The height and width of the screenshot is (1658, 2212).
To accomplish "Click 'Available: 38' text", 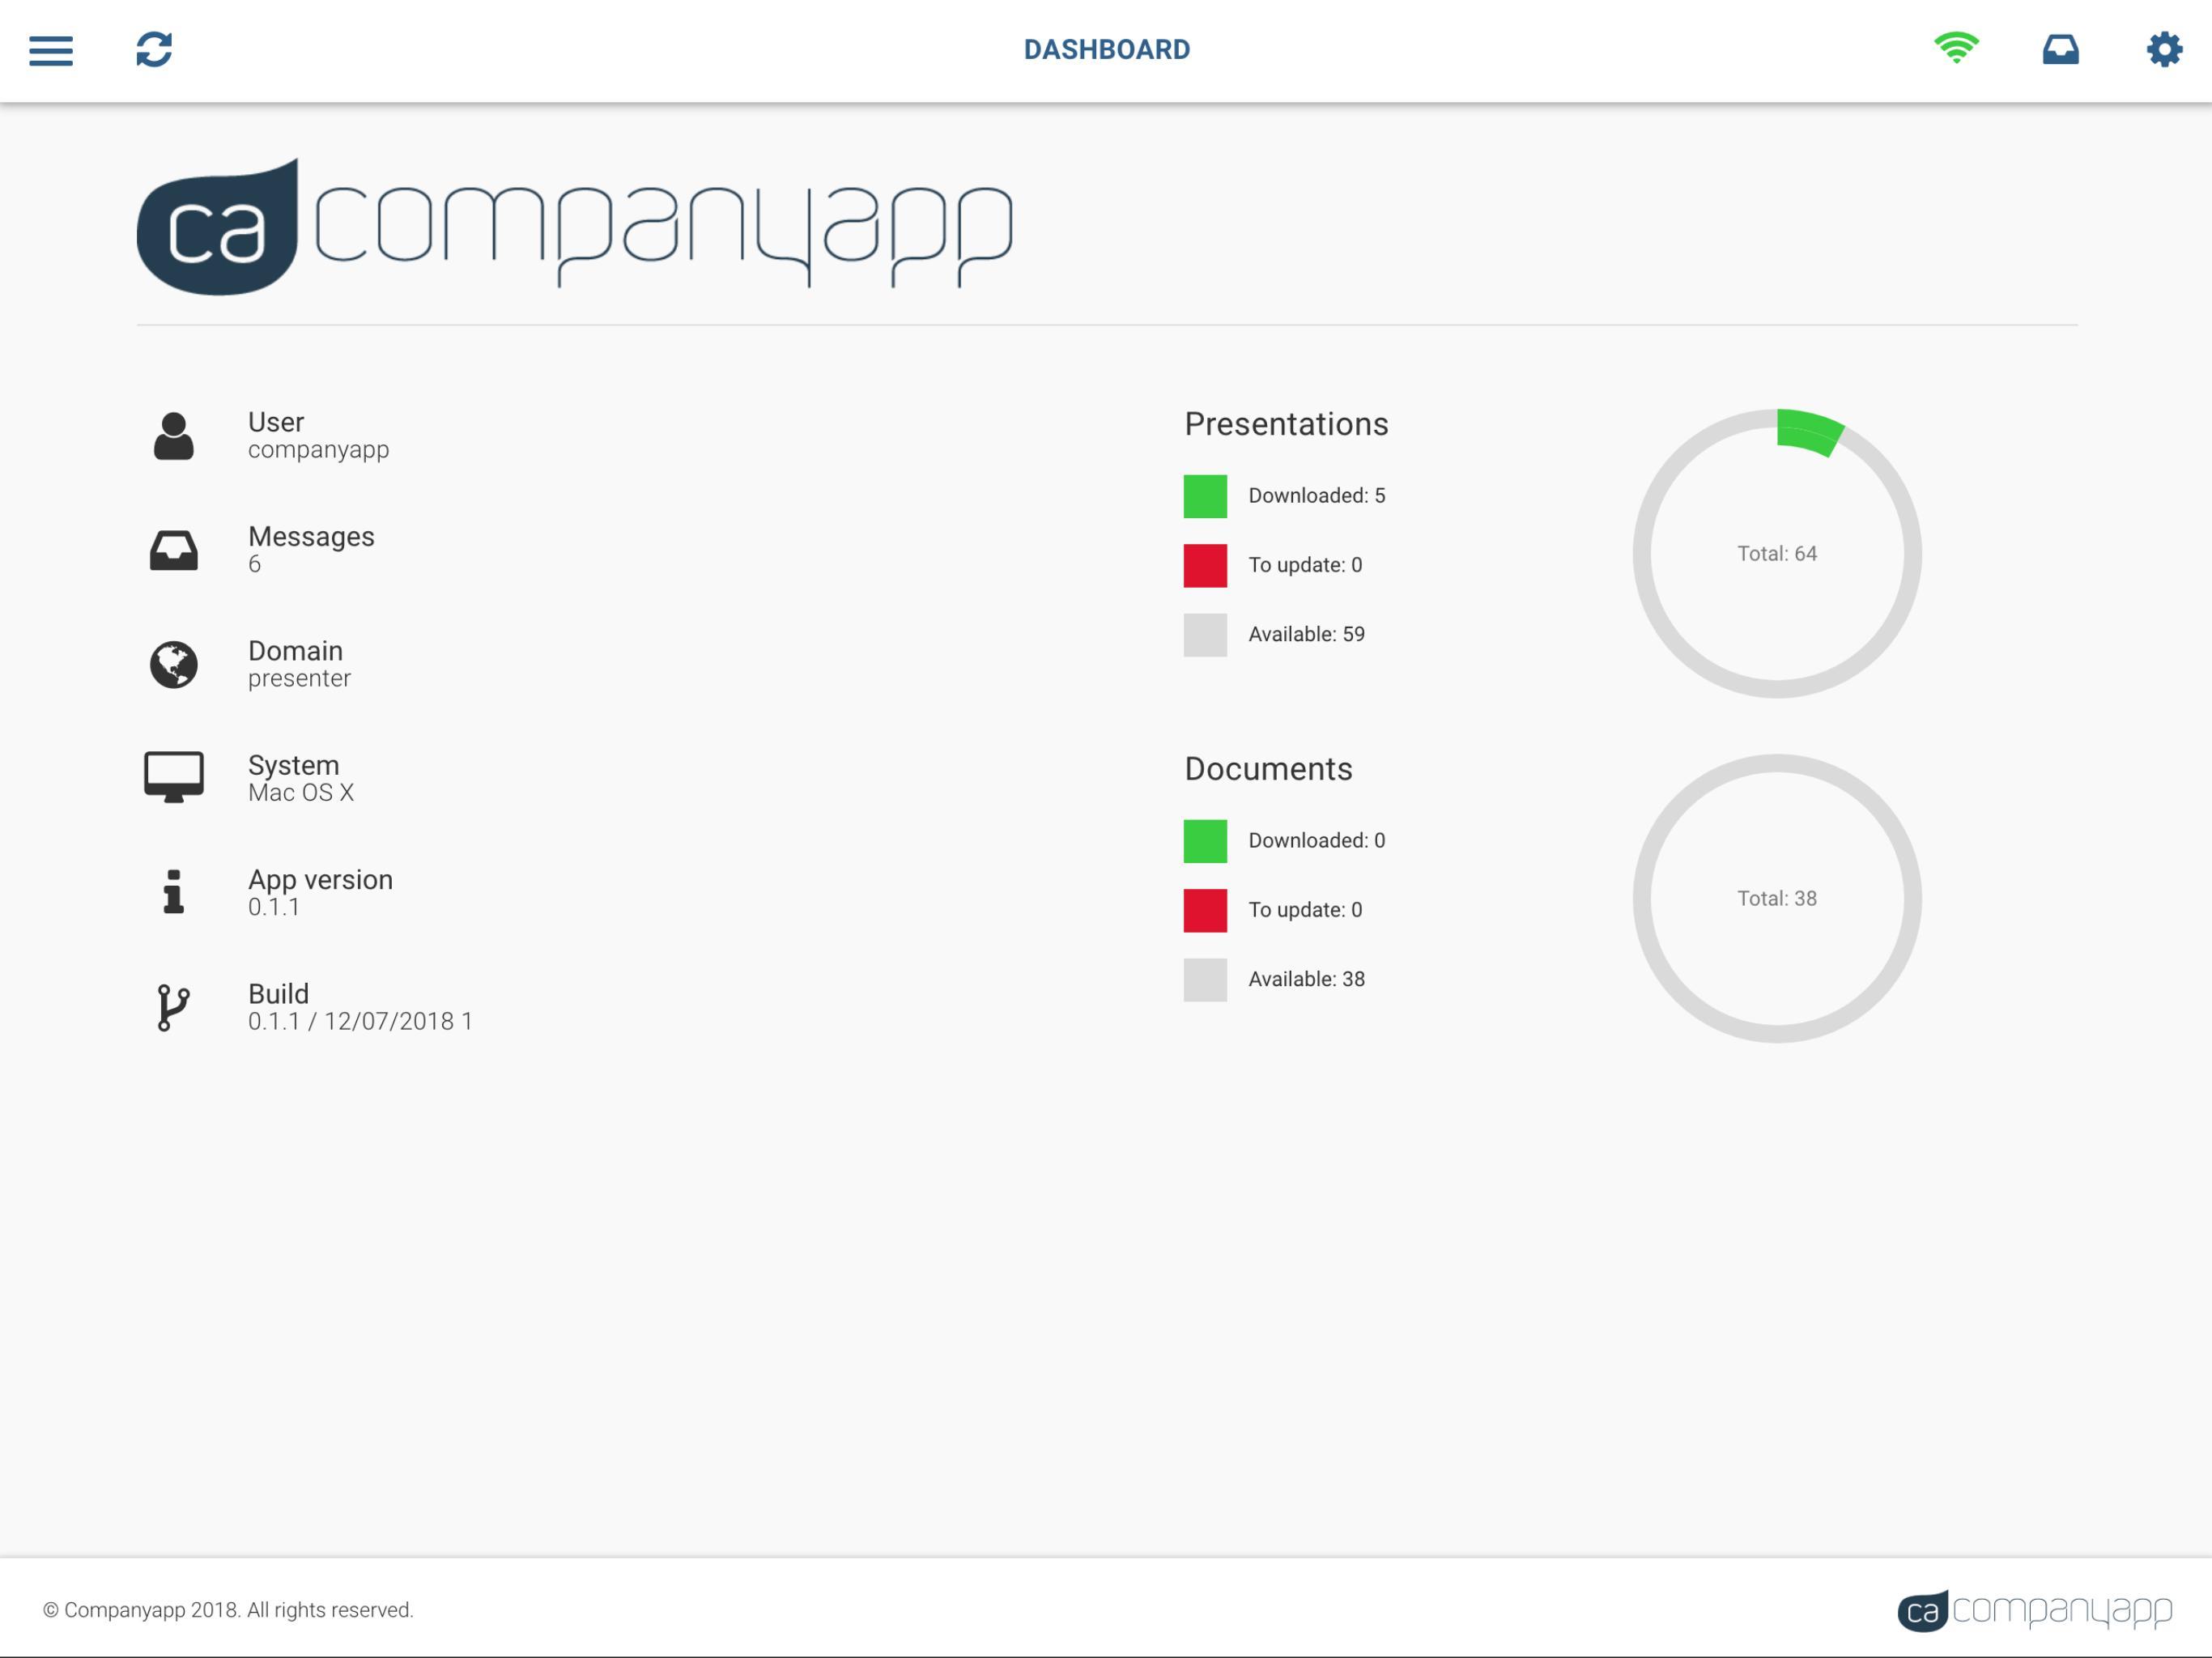I will tap(1306, 980).
